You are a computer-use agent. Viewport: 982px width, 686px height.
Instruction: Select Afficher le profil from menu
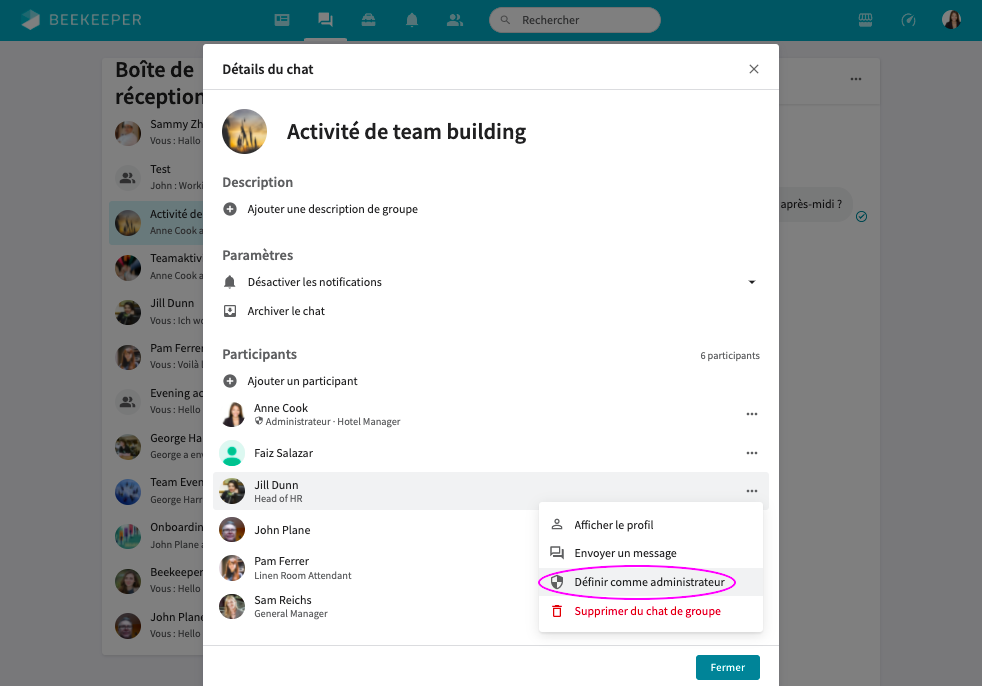(613, 525)
